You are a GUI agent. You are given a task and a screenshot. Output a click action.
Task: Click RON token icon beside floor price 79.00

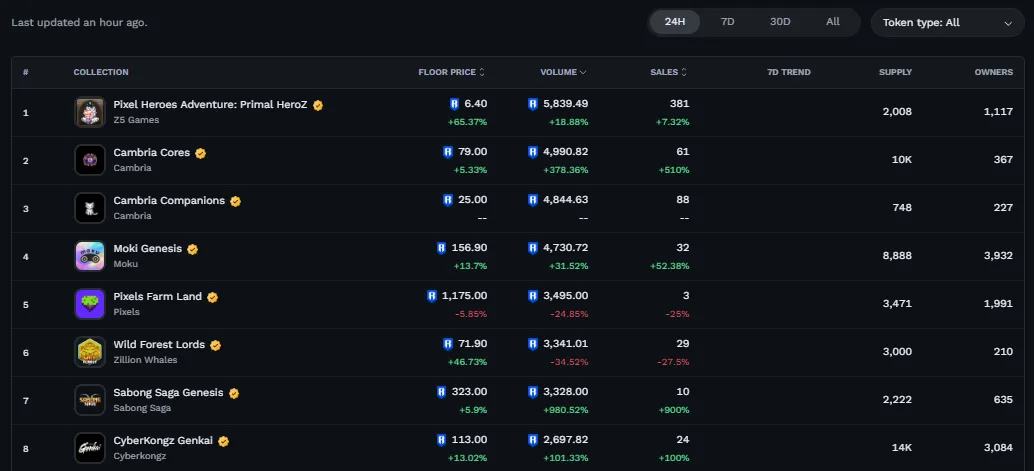click(448, 152)
